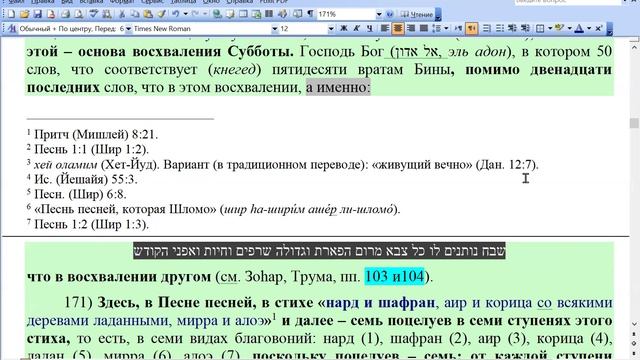Toggle bulleted list
640x360 pixels.
pyautogui.click(x=500, y=29)
